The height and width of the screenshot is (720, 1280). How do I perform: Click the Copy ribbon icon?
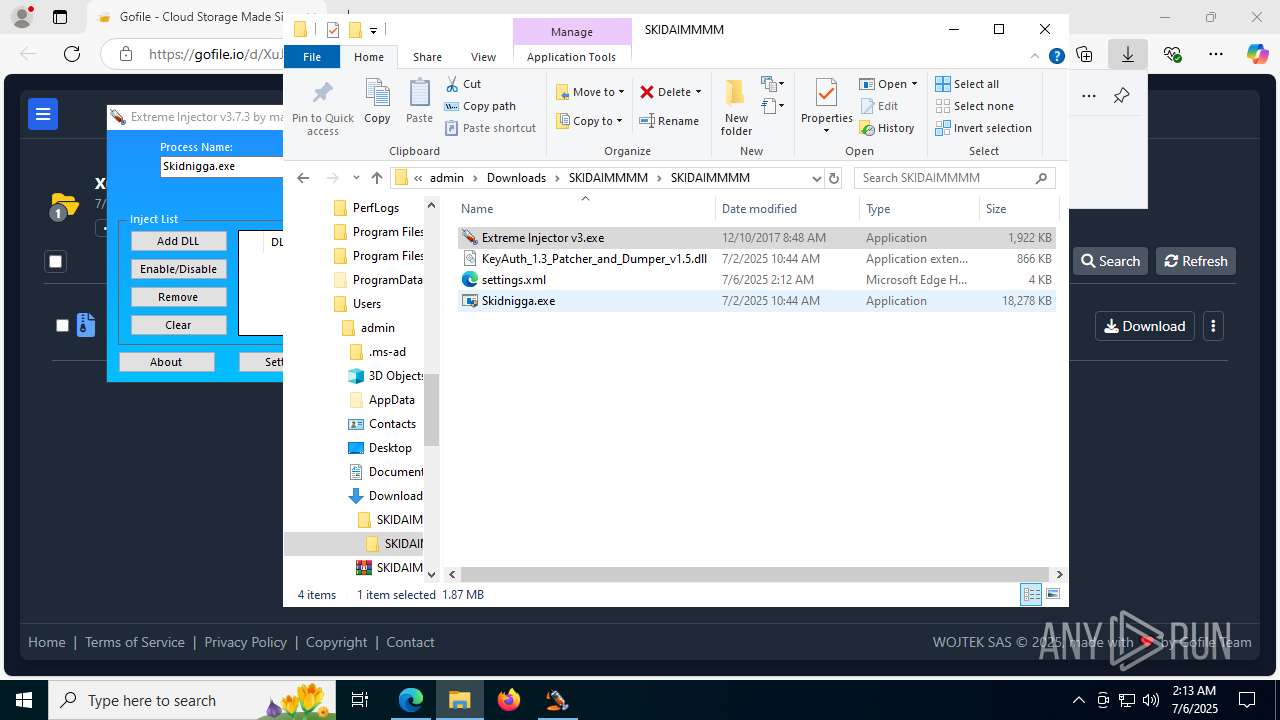(x=377, y=102)
